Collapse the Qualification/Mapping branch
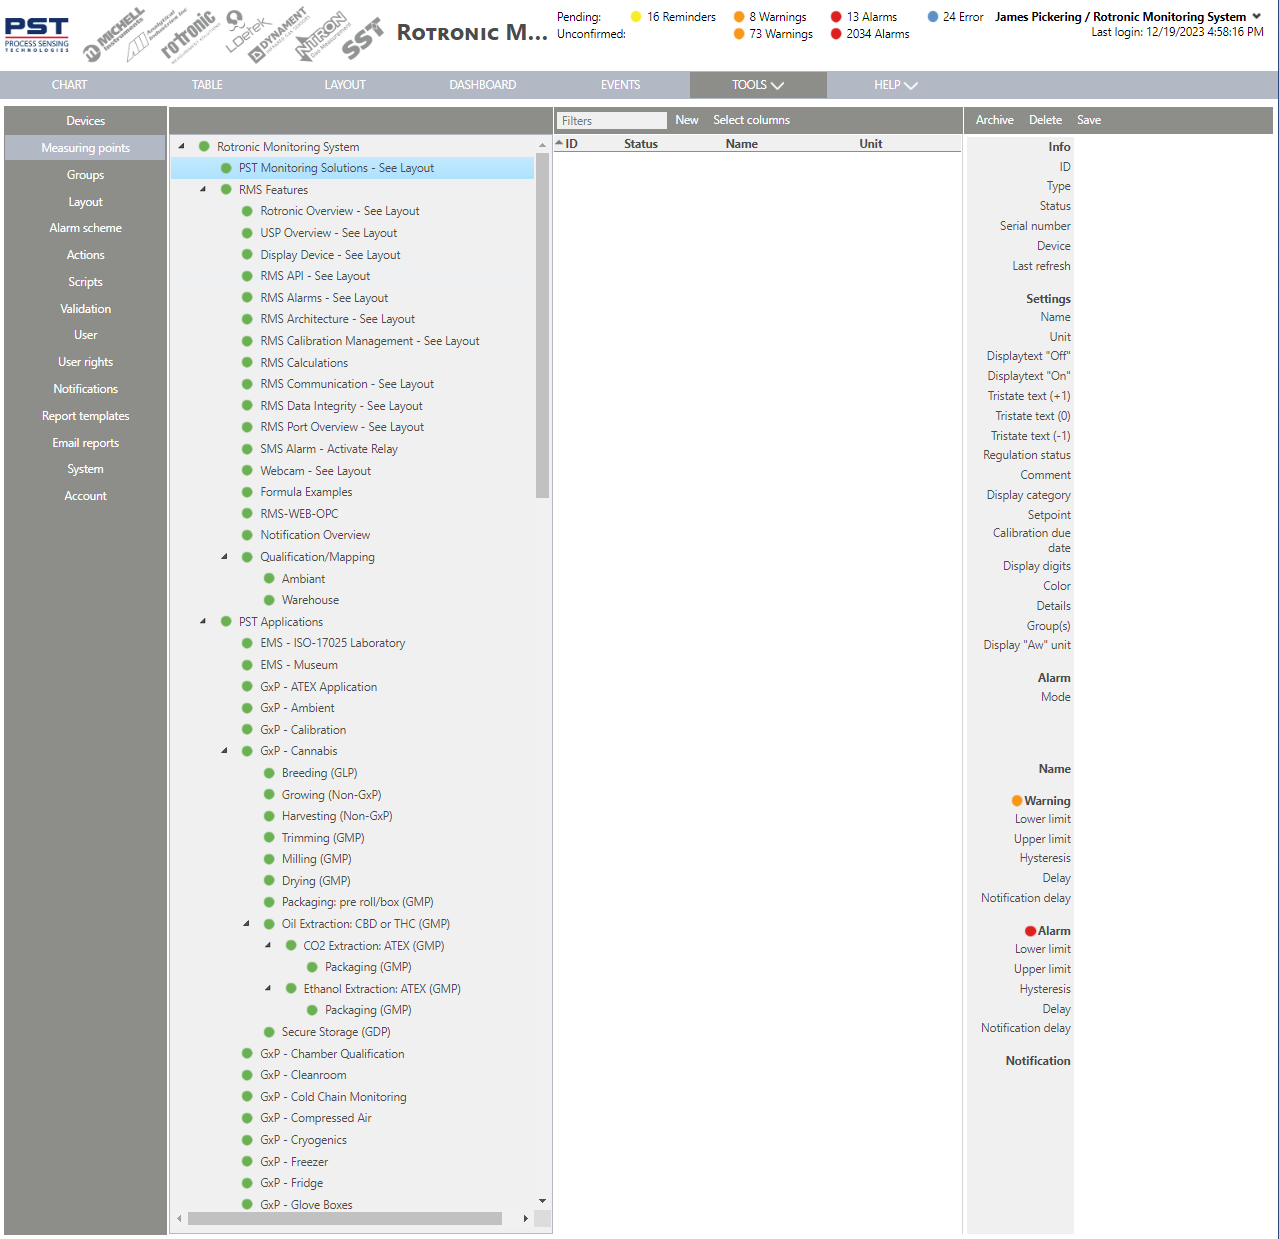The width and height of the screenshot is (1279, 1239). click(224, 556)
